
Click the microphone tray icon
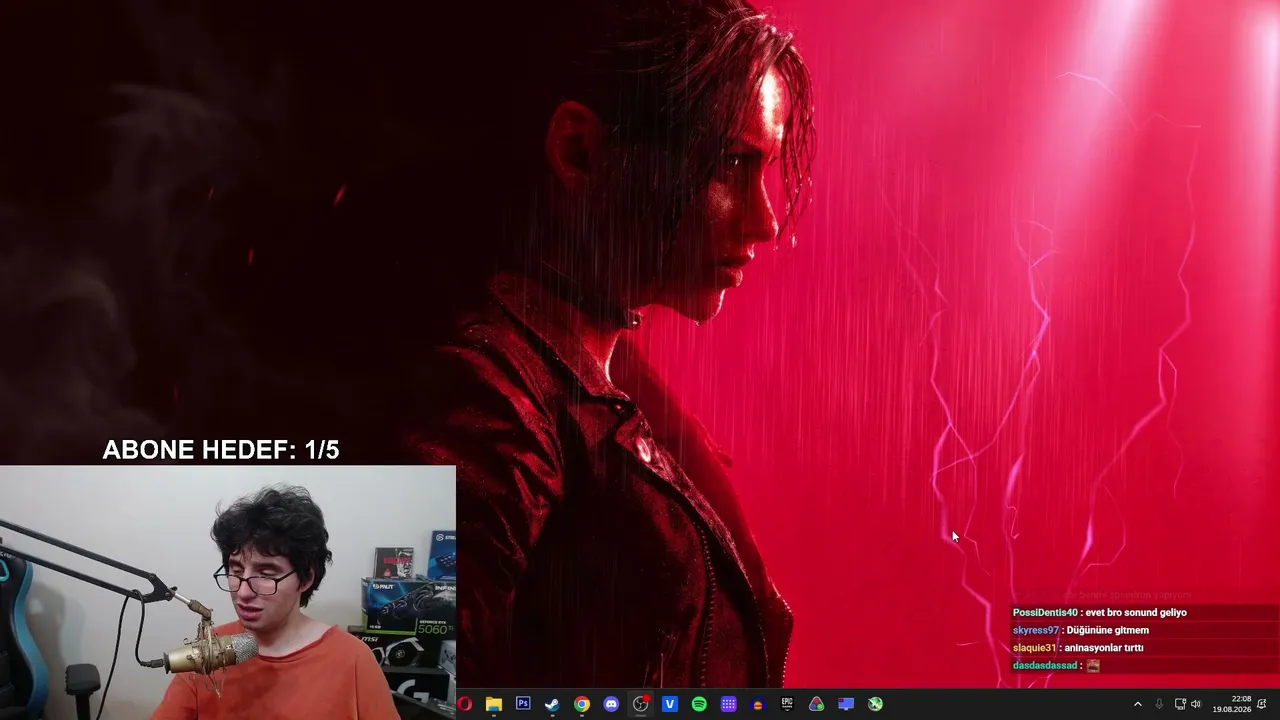click(x=1159, y=704)
